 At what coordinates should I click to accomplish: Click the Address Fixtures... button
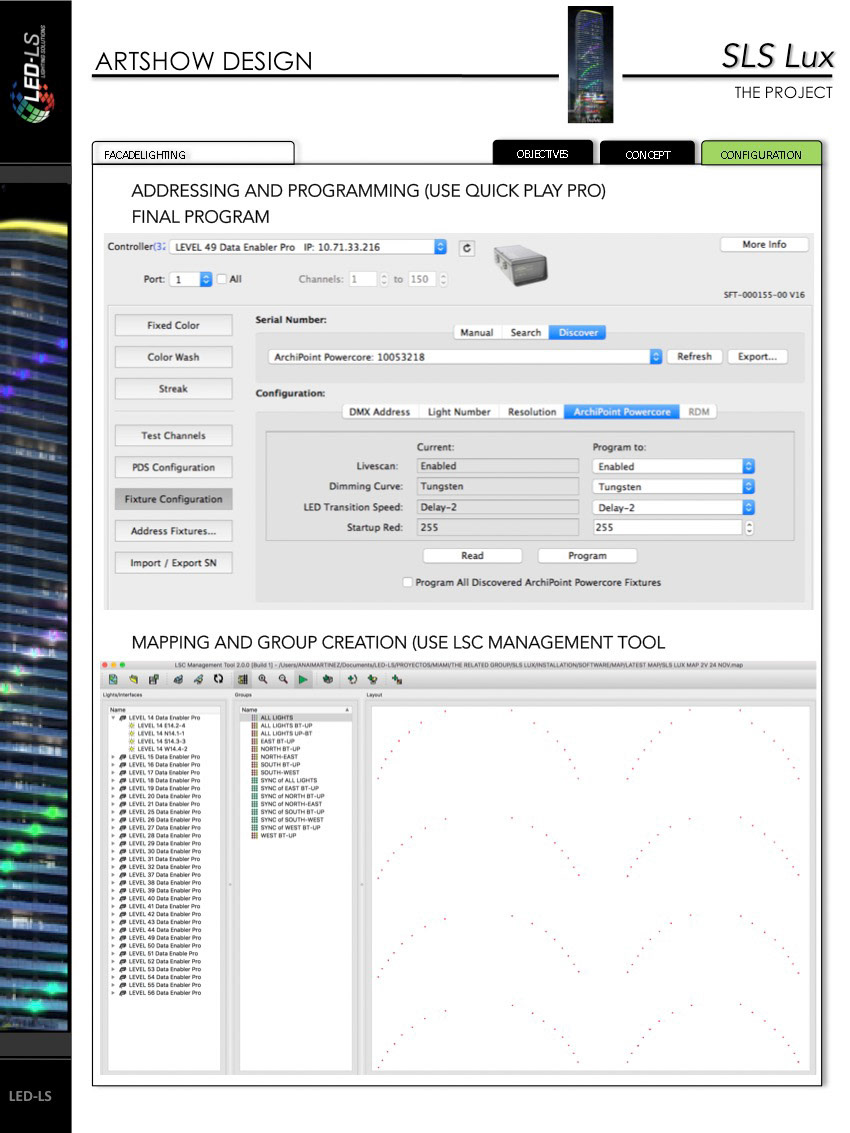pyautogui.click(x=173, y=531)
